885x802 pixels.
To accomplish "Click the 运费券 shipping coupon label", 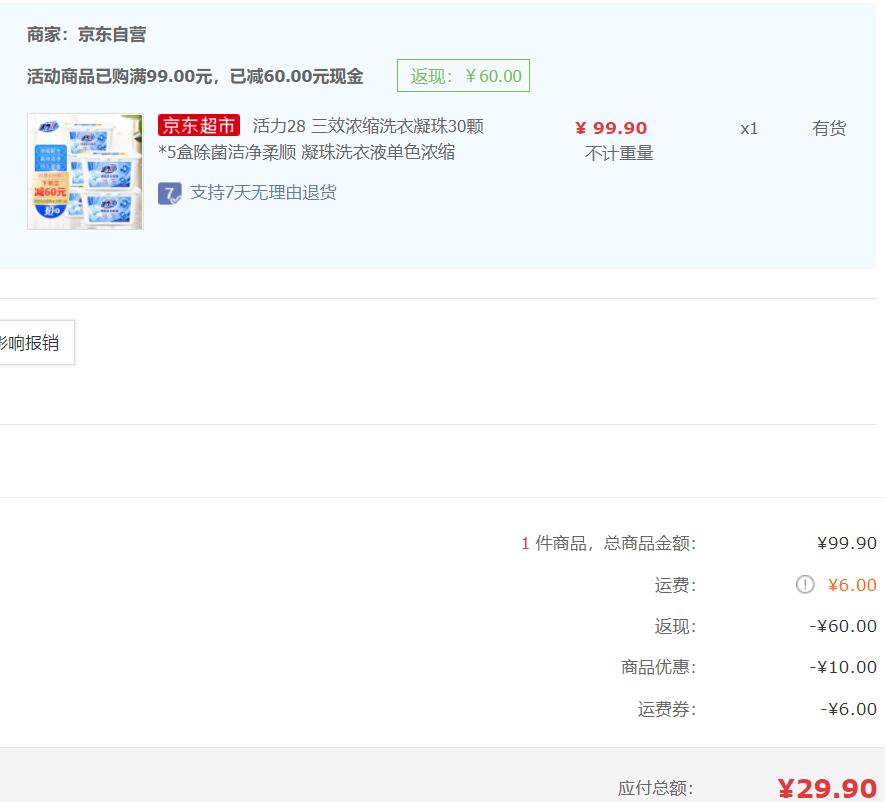I will point(666,709).
